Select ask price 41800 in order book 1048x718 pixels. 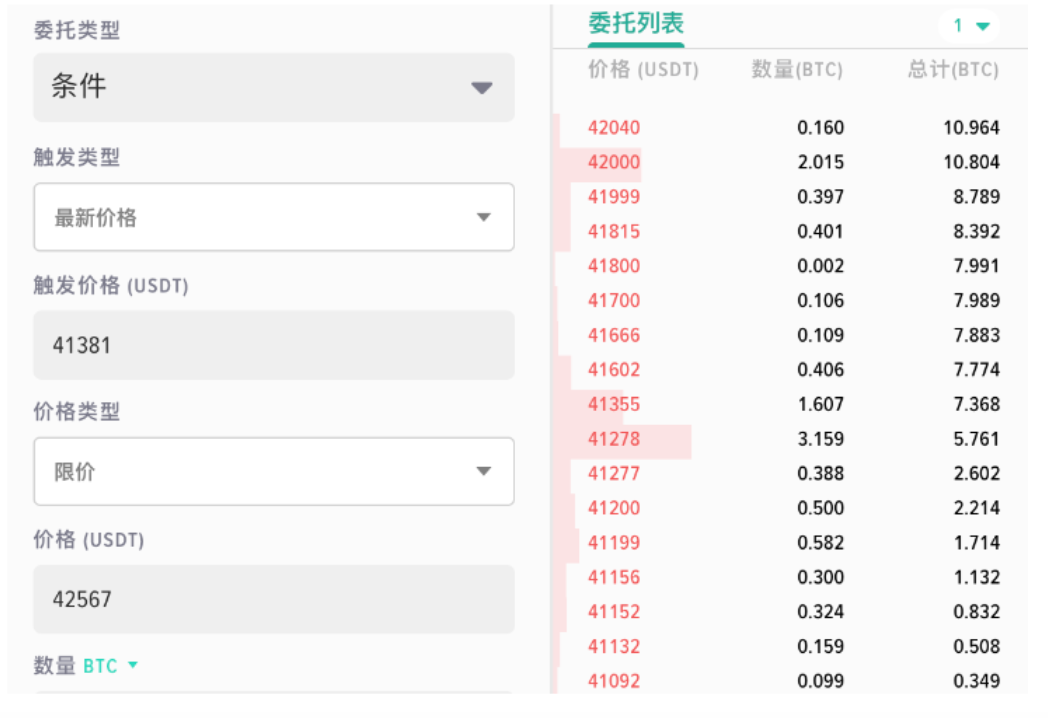point(614,266)
